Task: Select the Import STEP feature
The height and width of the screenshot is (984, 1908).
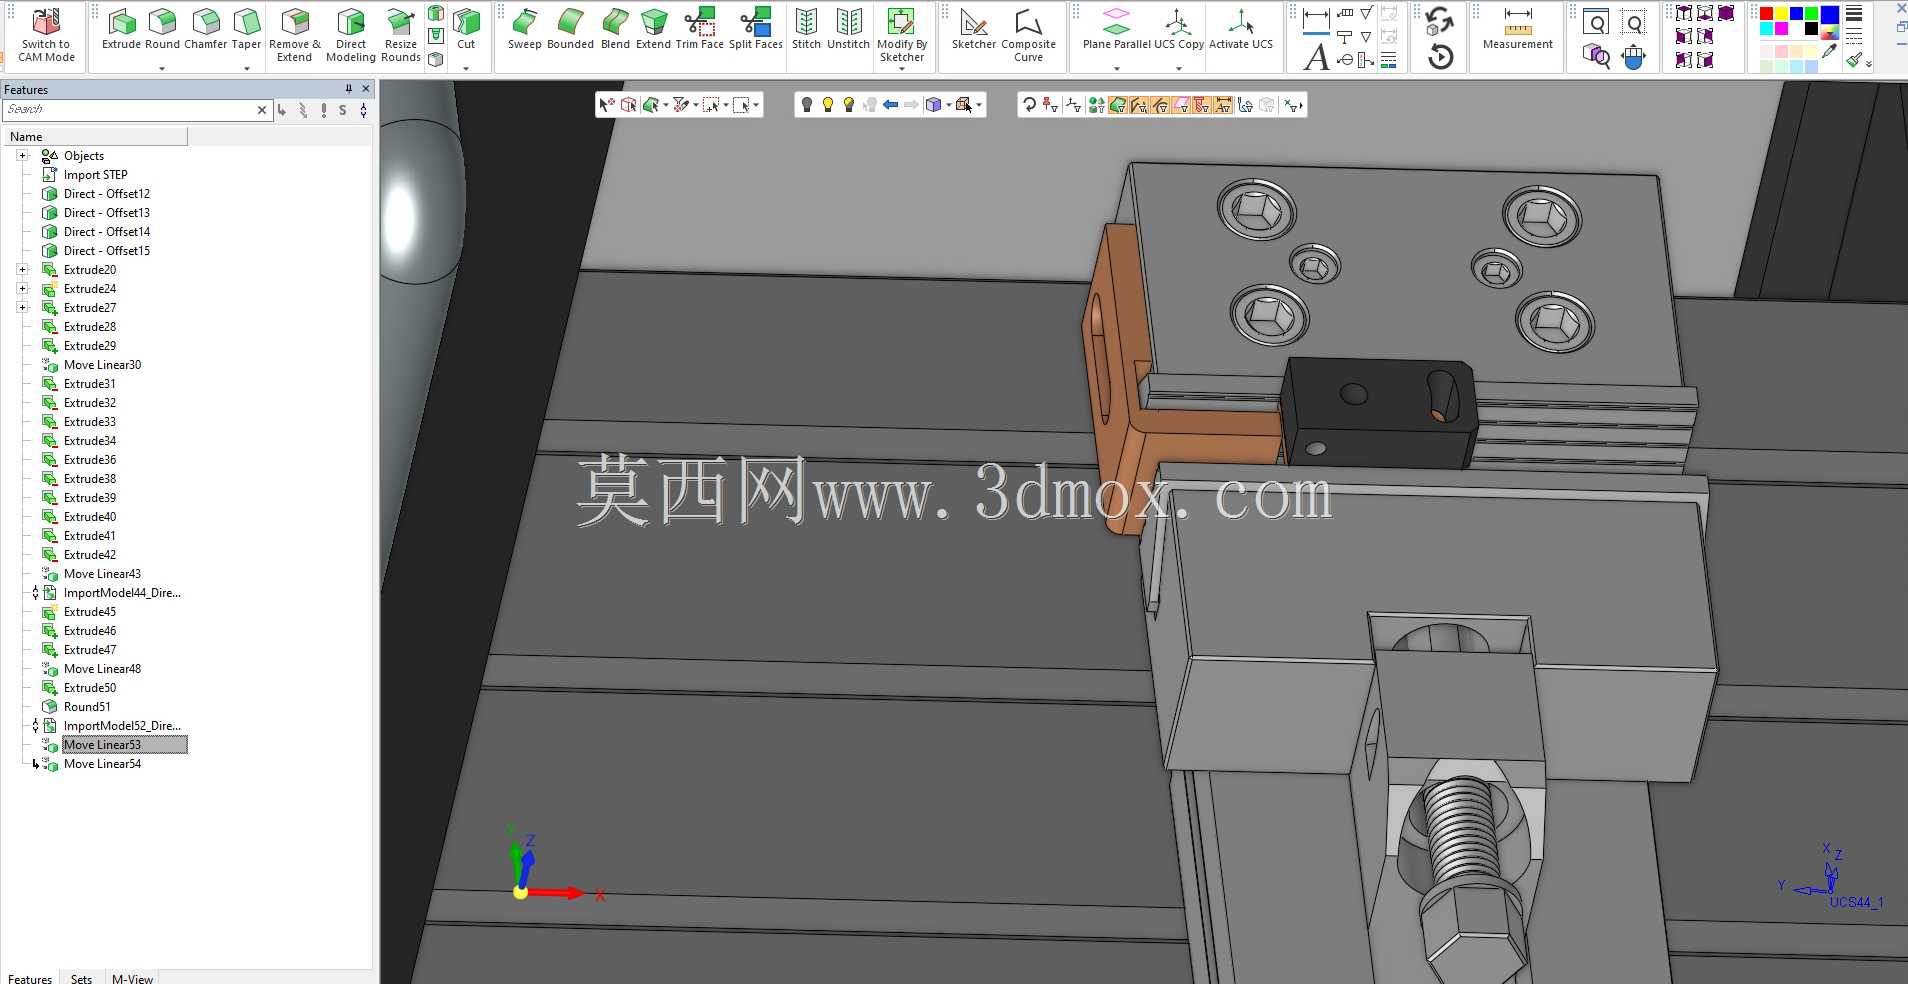Action: [95, 175]
